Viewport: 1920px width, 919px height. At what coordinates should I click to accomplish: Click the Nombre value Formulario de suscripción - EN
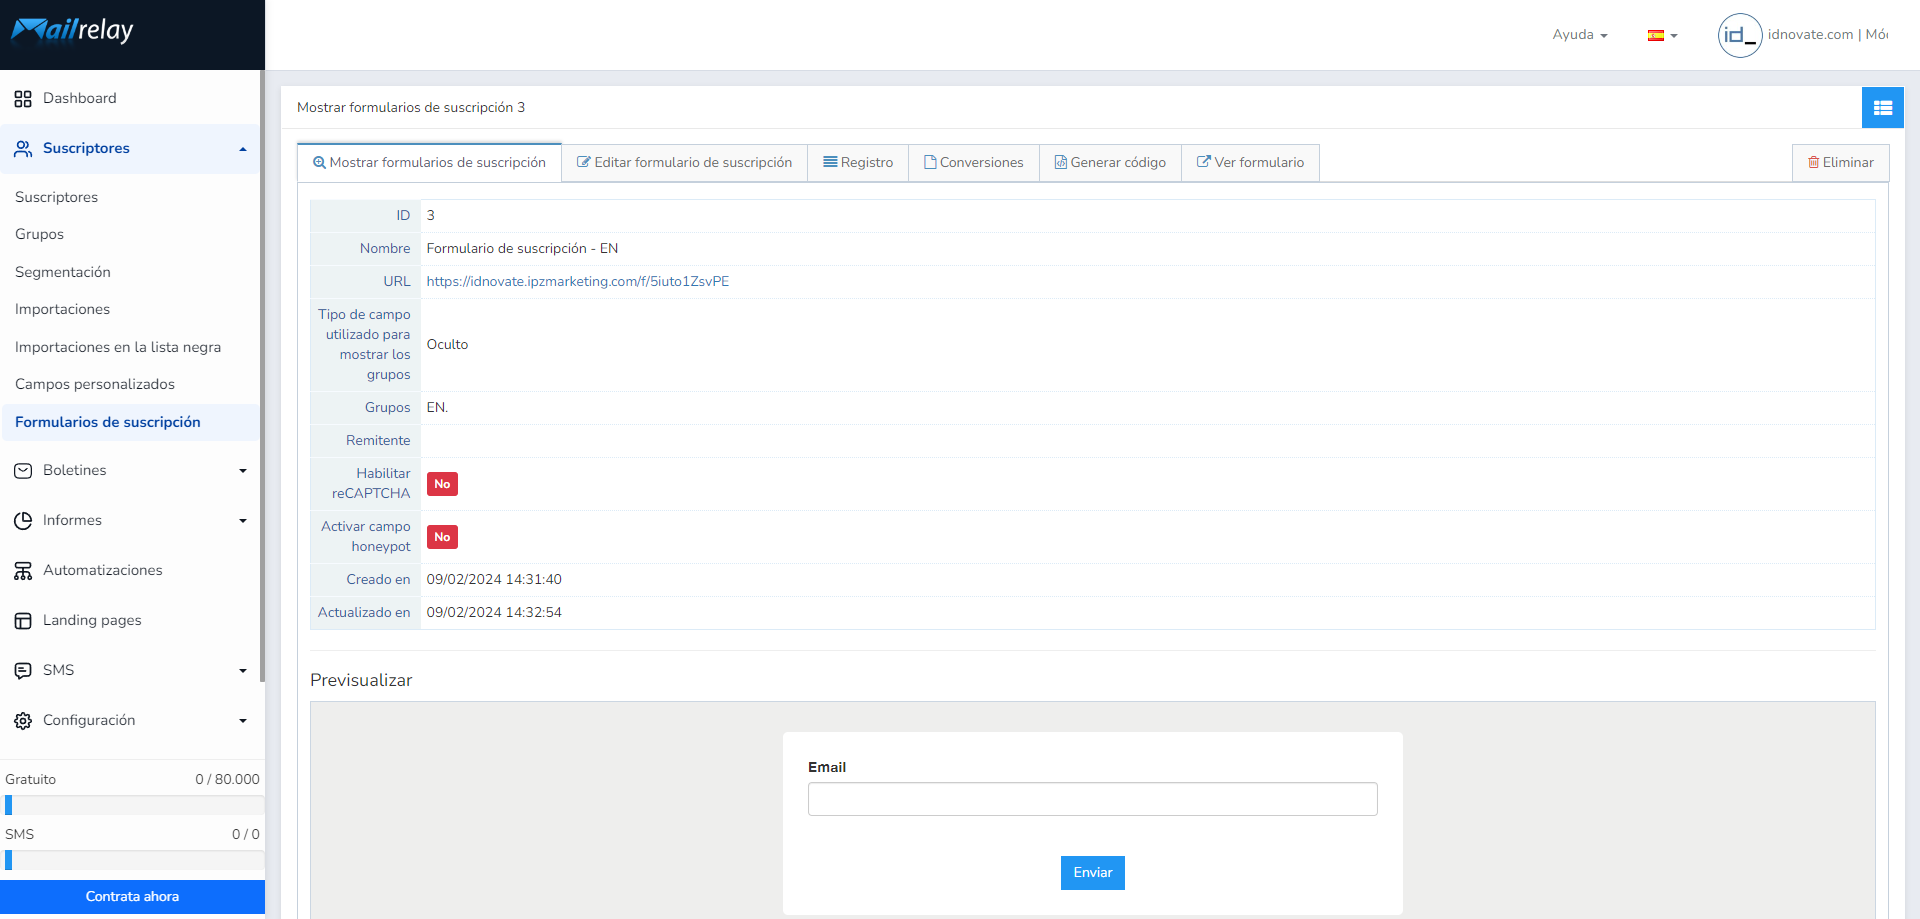pos(522,249)
